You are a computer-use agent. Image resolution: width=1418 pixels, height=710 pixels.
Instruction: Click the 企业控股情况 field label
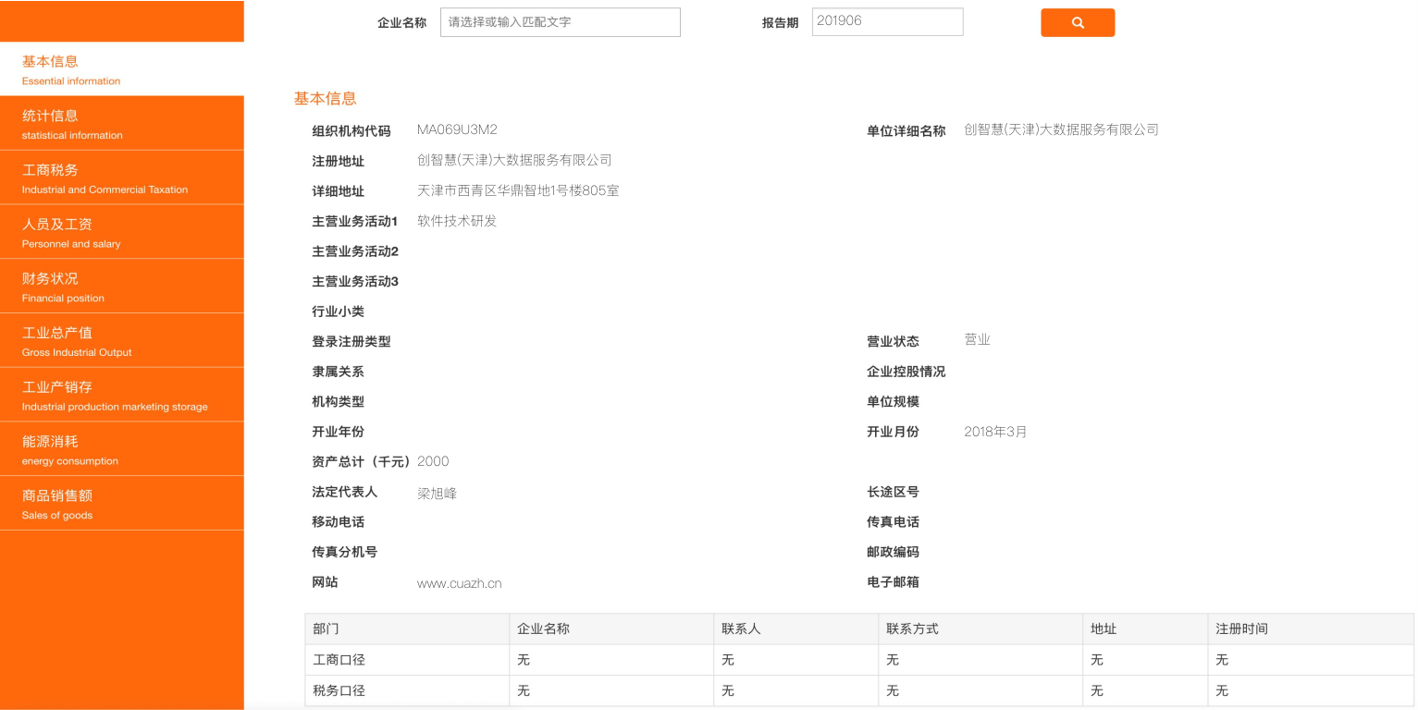906,372
